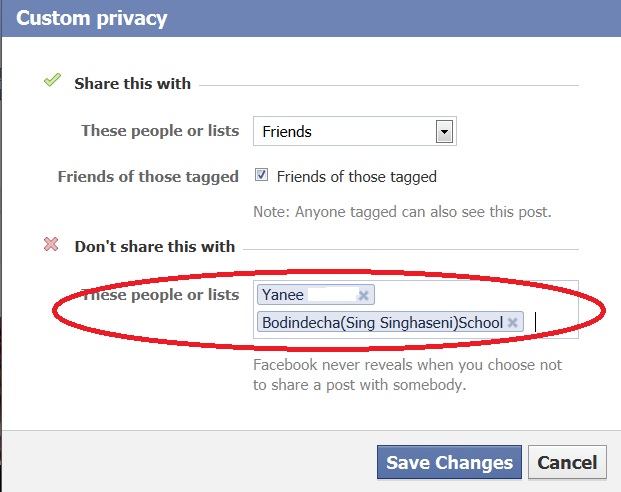Select the Yanee name token
Image resolution: width=621 pixels, height=492 pixels.
click(283, 295)
